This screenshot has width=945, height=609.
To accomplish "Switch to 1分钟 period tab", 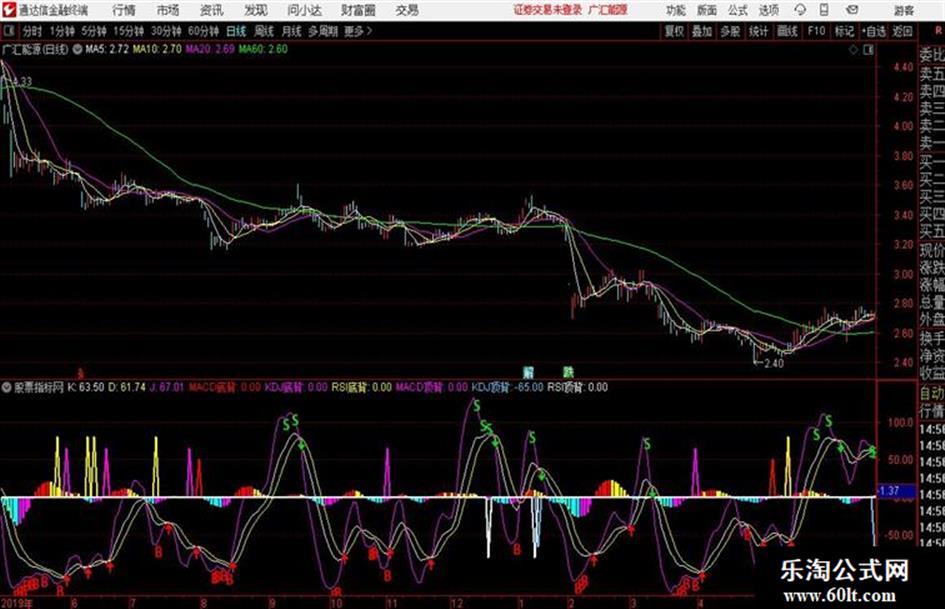I will [x=61, y=31].
